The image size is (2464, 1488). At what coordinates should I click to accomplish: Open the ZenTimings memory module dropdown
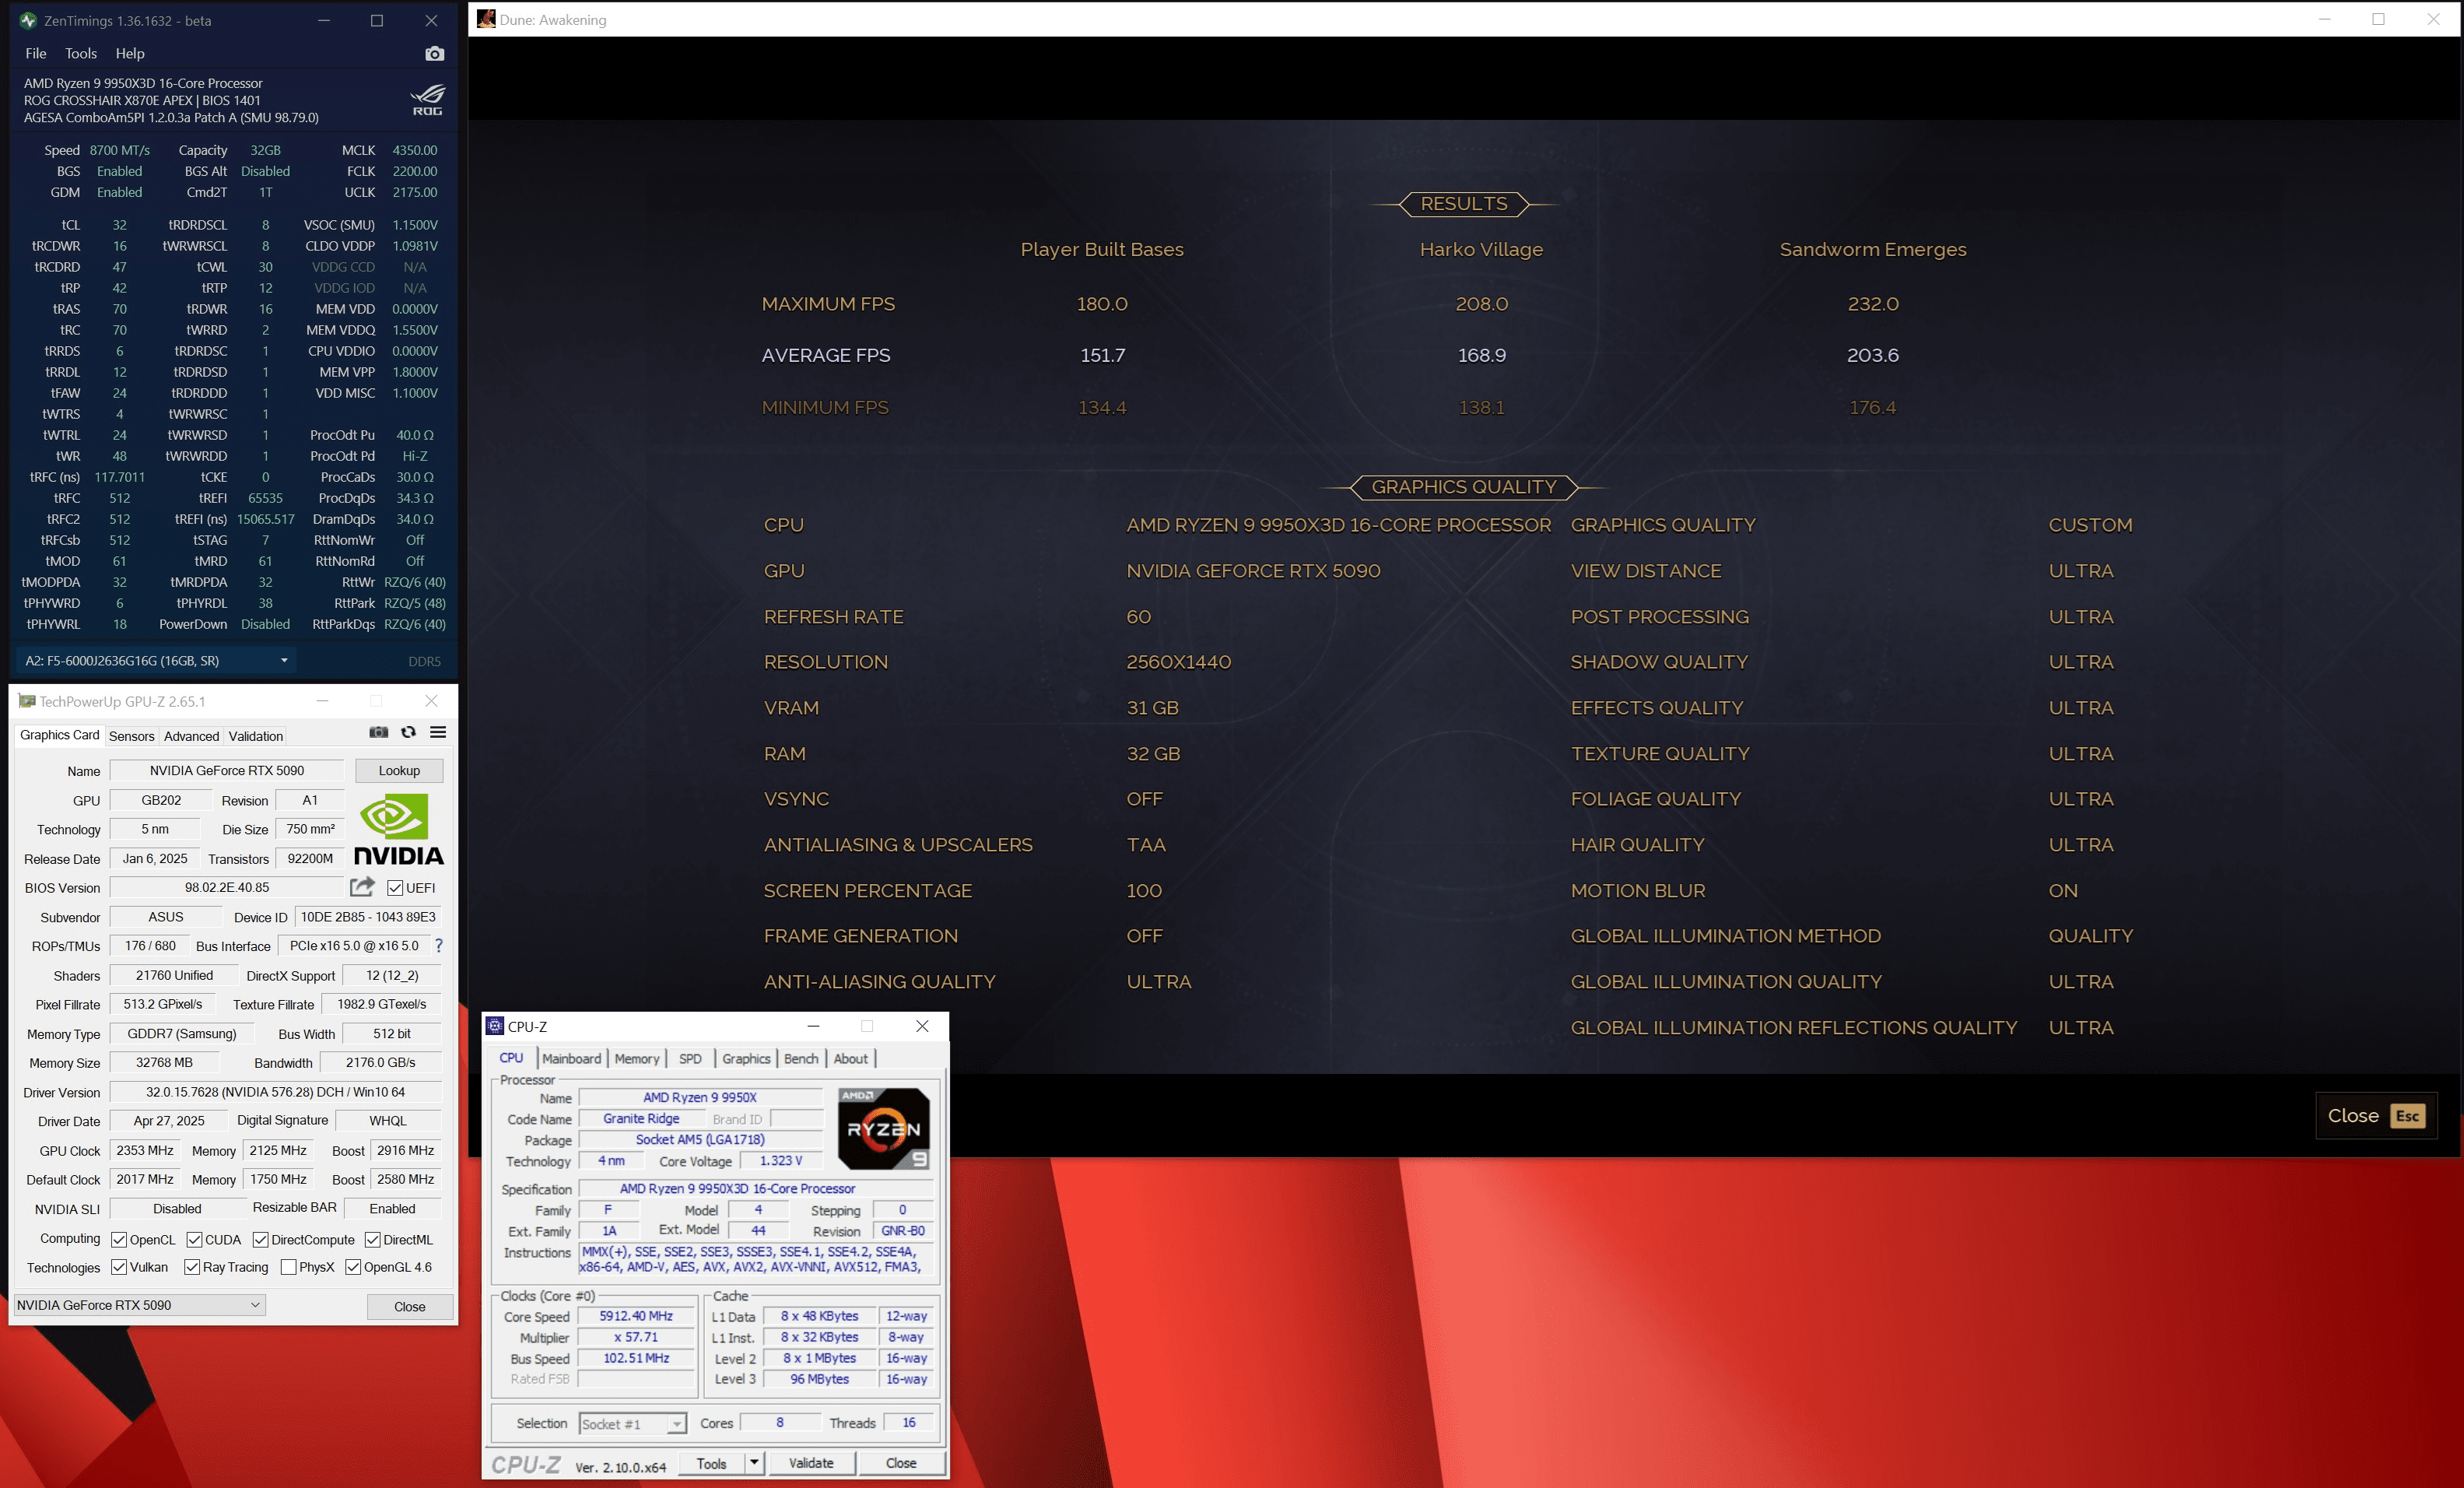coord(156,660)
